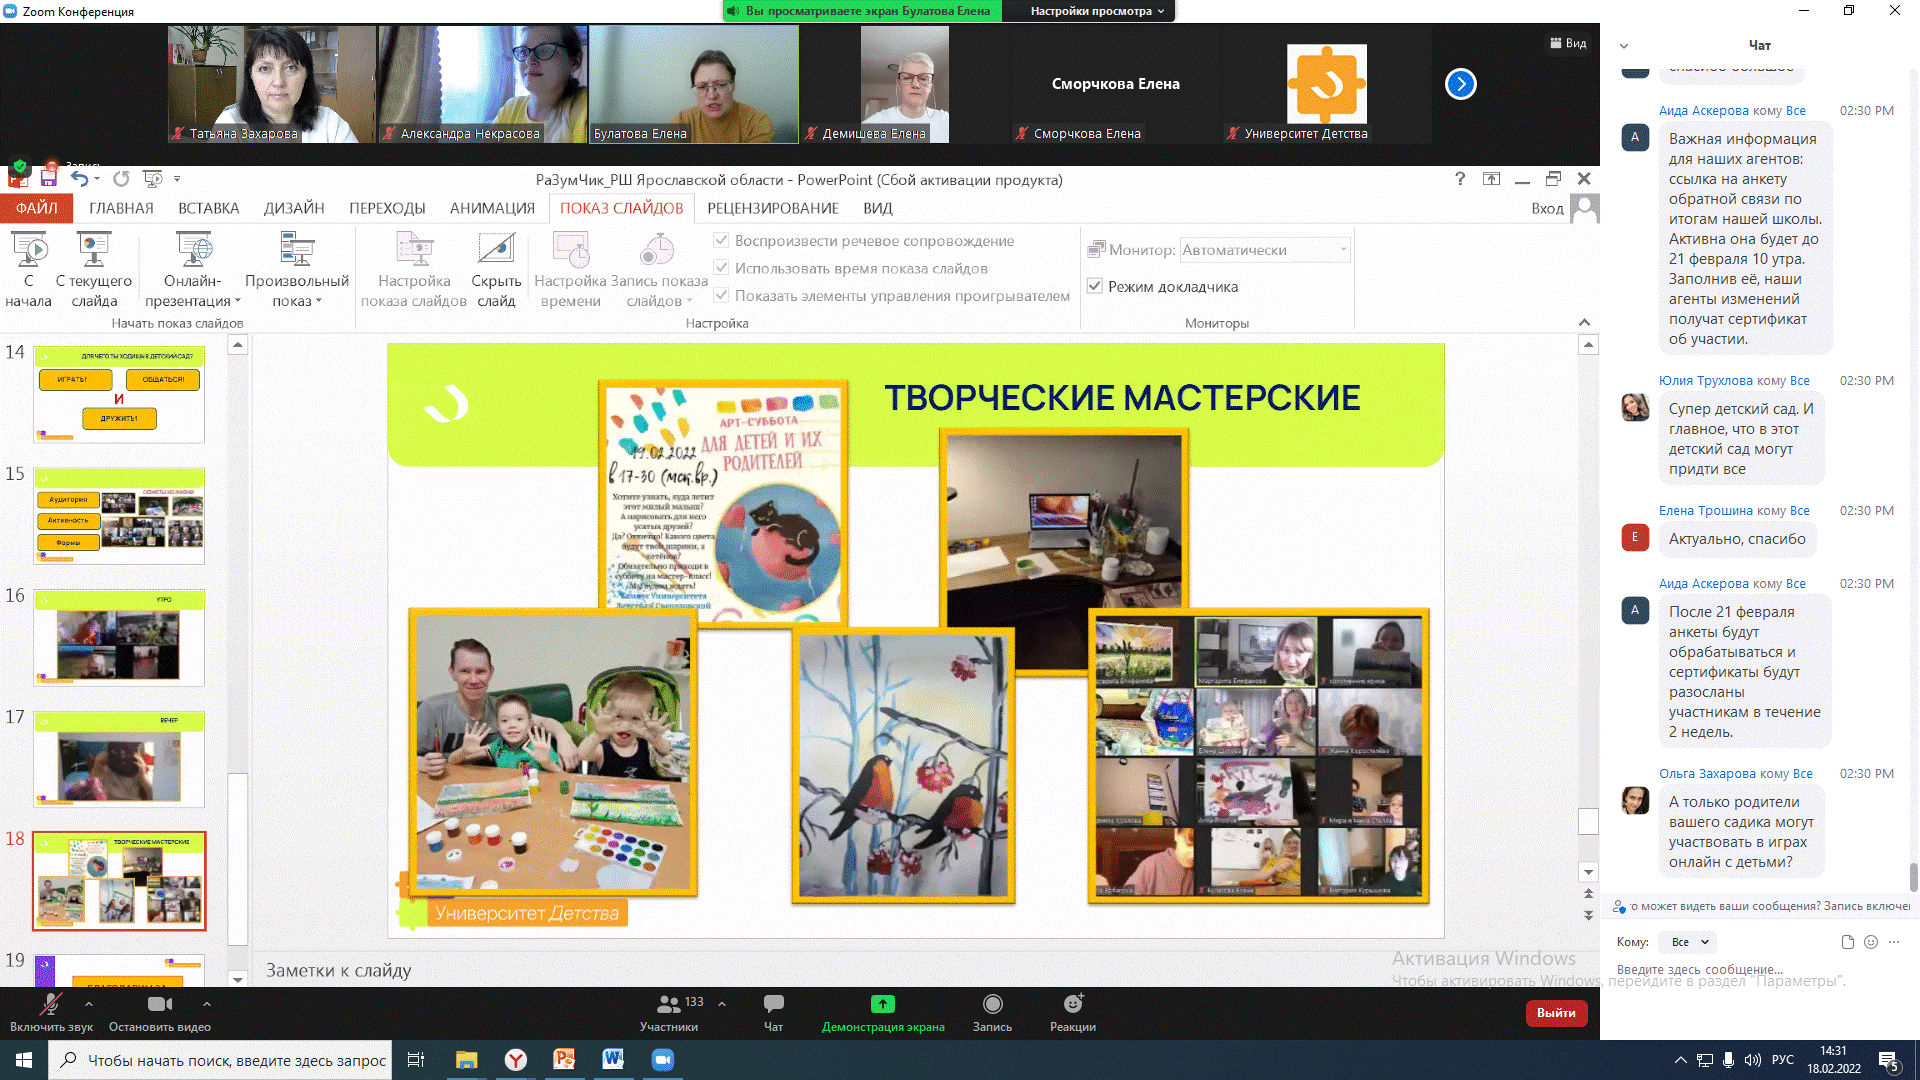This screenshot has height=1080, width=1920.
Task: Attach file in chat input area
Action: coord(1847,942)
